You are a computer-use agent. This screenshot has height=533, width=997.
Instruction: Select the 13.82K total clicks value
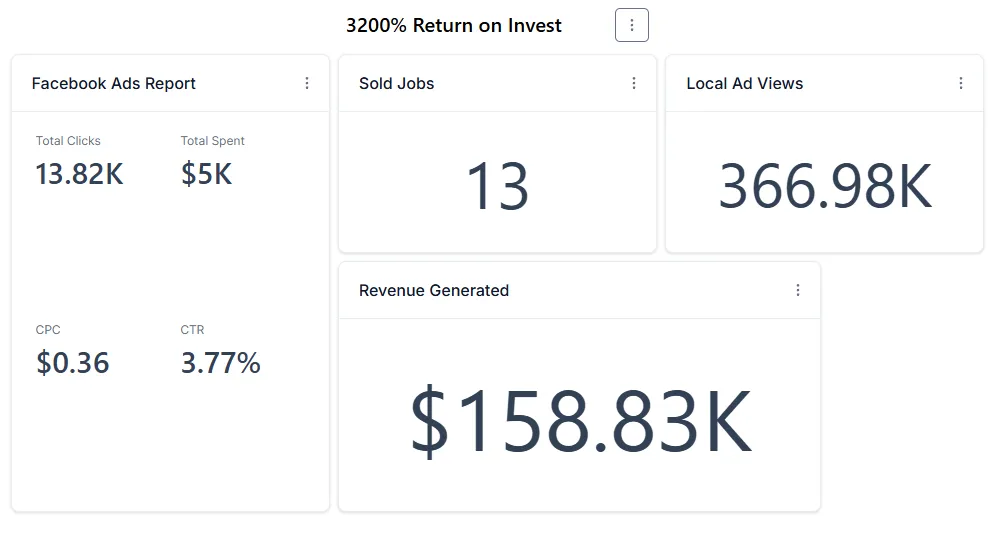point(80,174)
